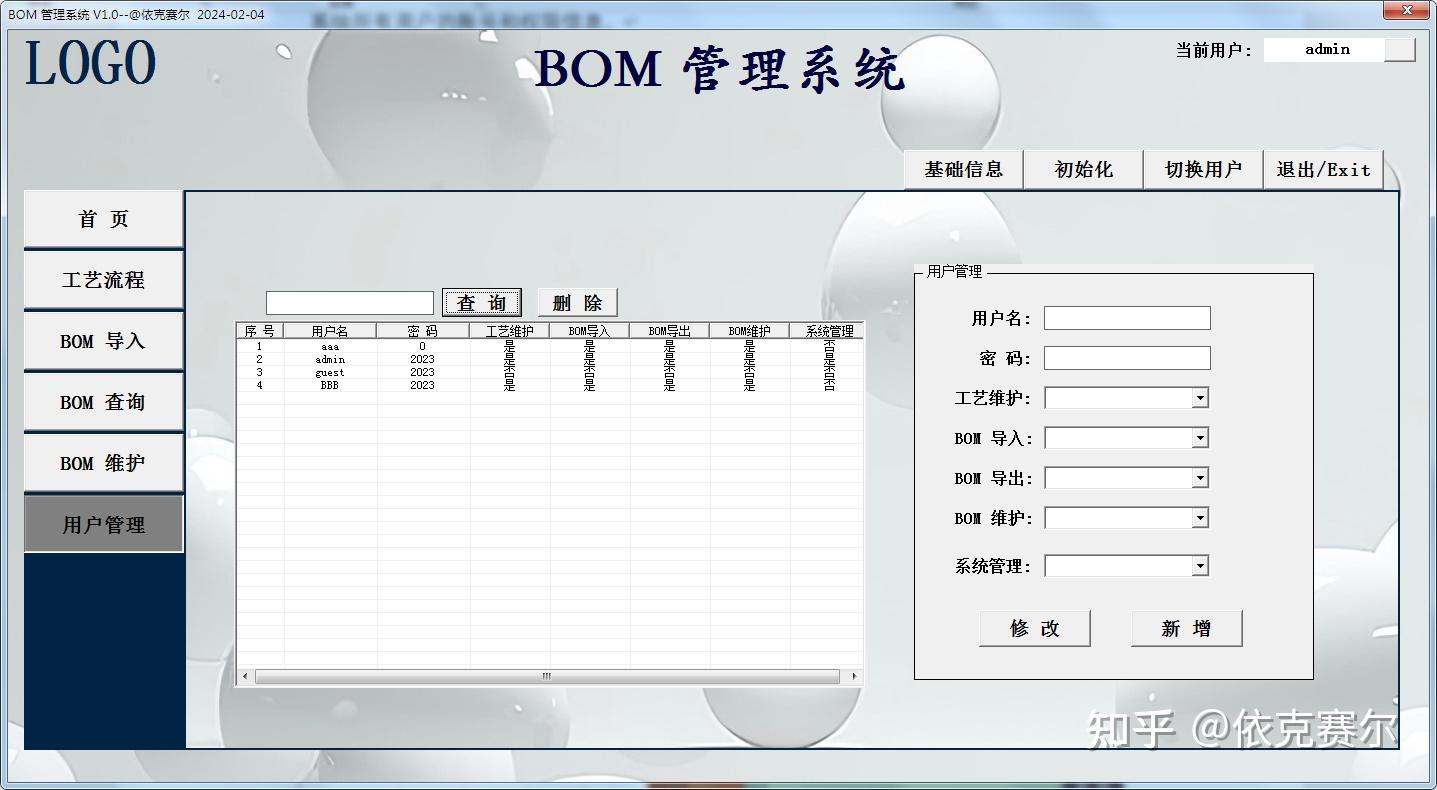1437x790 pixels.
Task: Expand the 系统管理 dropdown
Action: [x=1200, y=565]
